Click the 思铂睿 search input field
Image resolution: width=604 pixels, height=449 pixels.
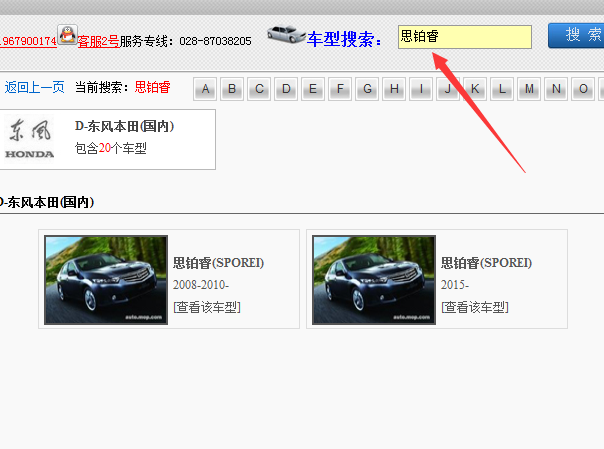coord(465,37)
